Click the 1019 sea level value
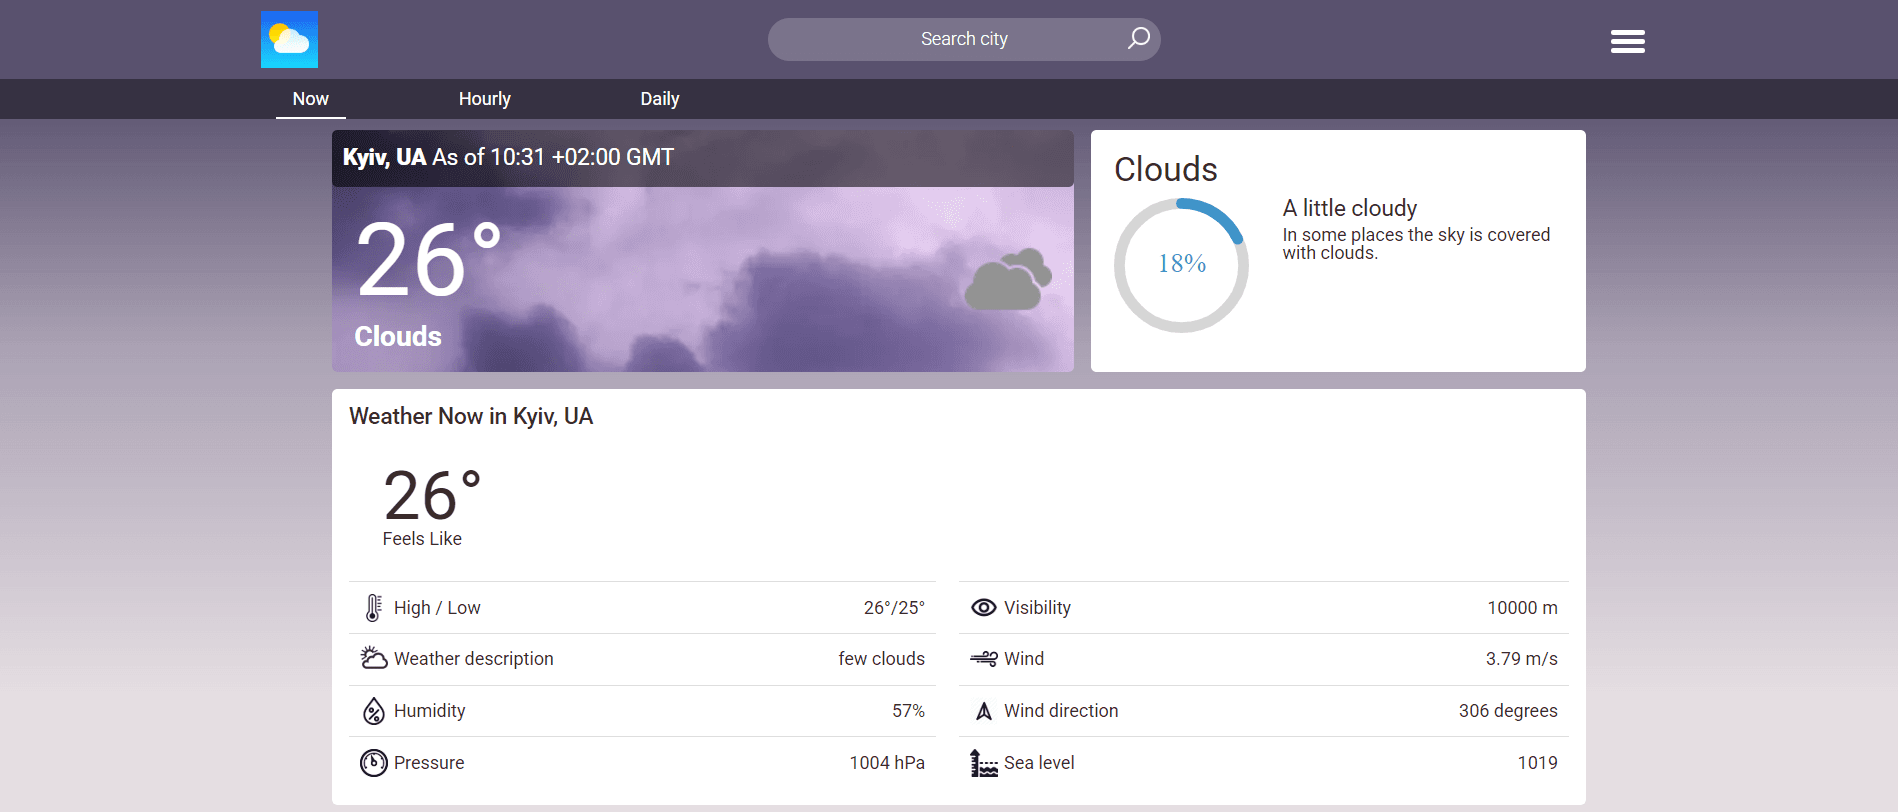Viewport: 1898px width, 812px height. pos(1537,763)
